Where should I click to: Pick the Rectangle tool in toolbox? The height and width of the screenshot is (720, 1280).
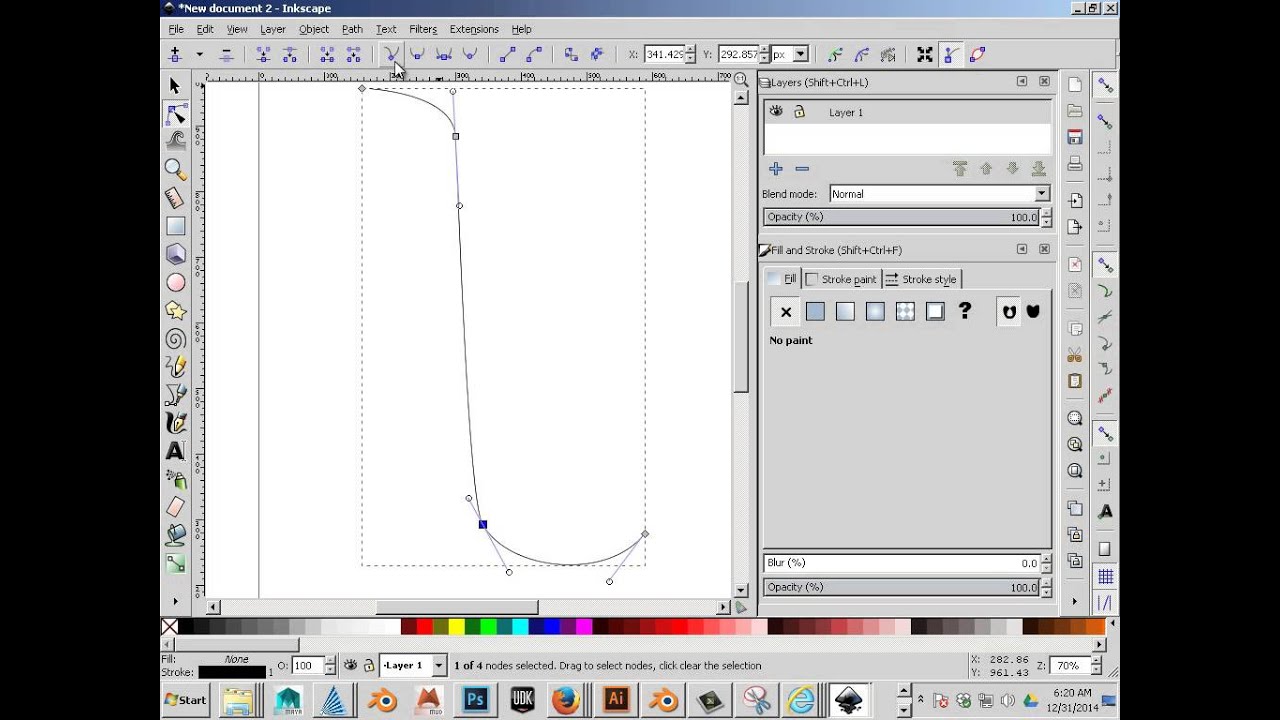[x=176, y=227]
